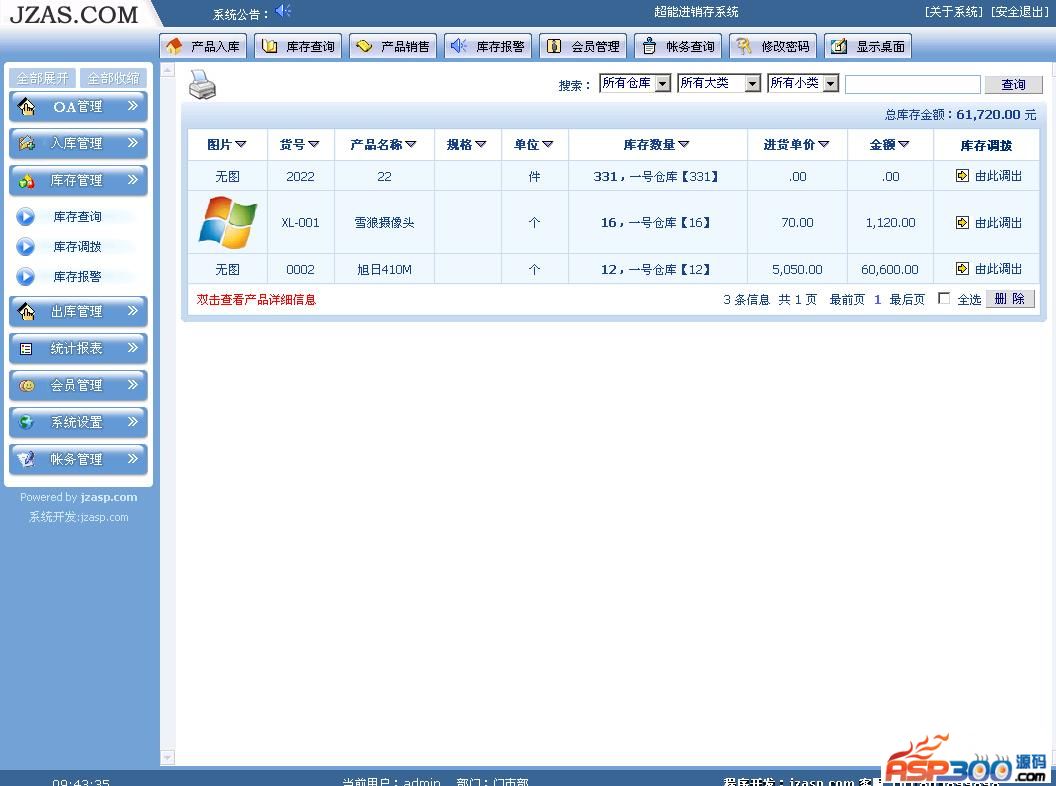Open the 所有小类 subcategory dropdown
Screen dimensions: 1056x786
click(803, 83)
